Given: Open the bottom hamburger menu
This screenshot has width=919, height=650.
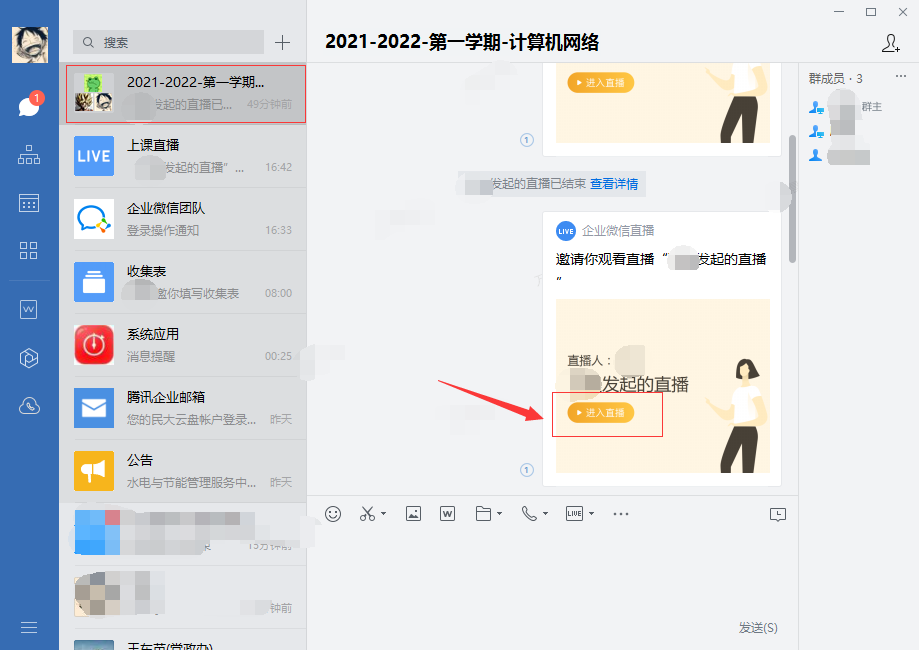Looking at the screenshot, I should coord(28,627).
